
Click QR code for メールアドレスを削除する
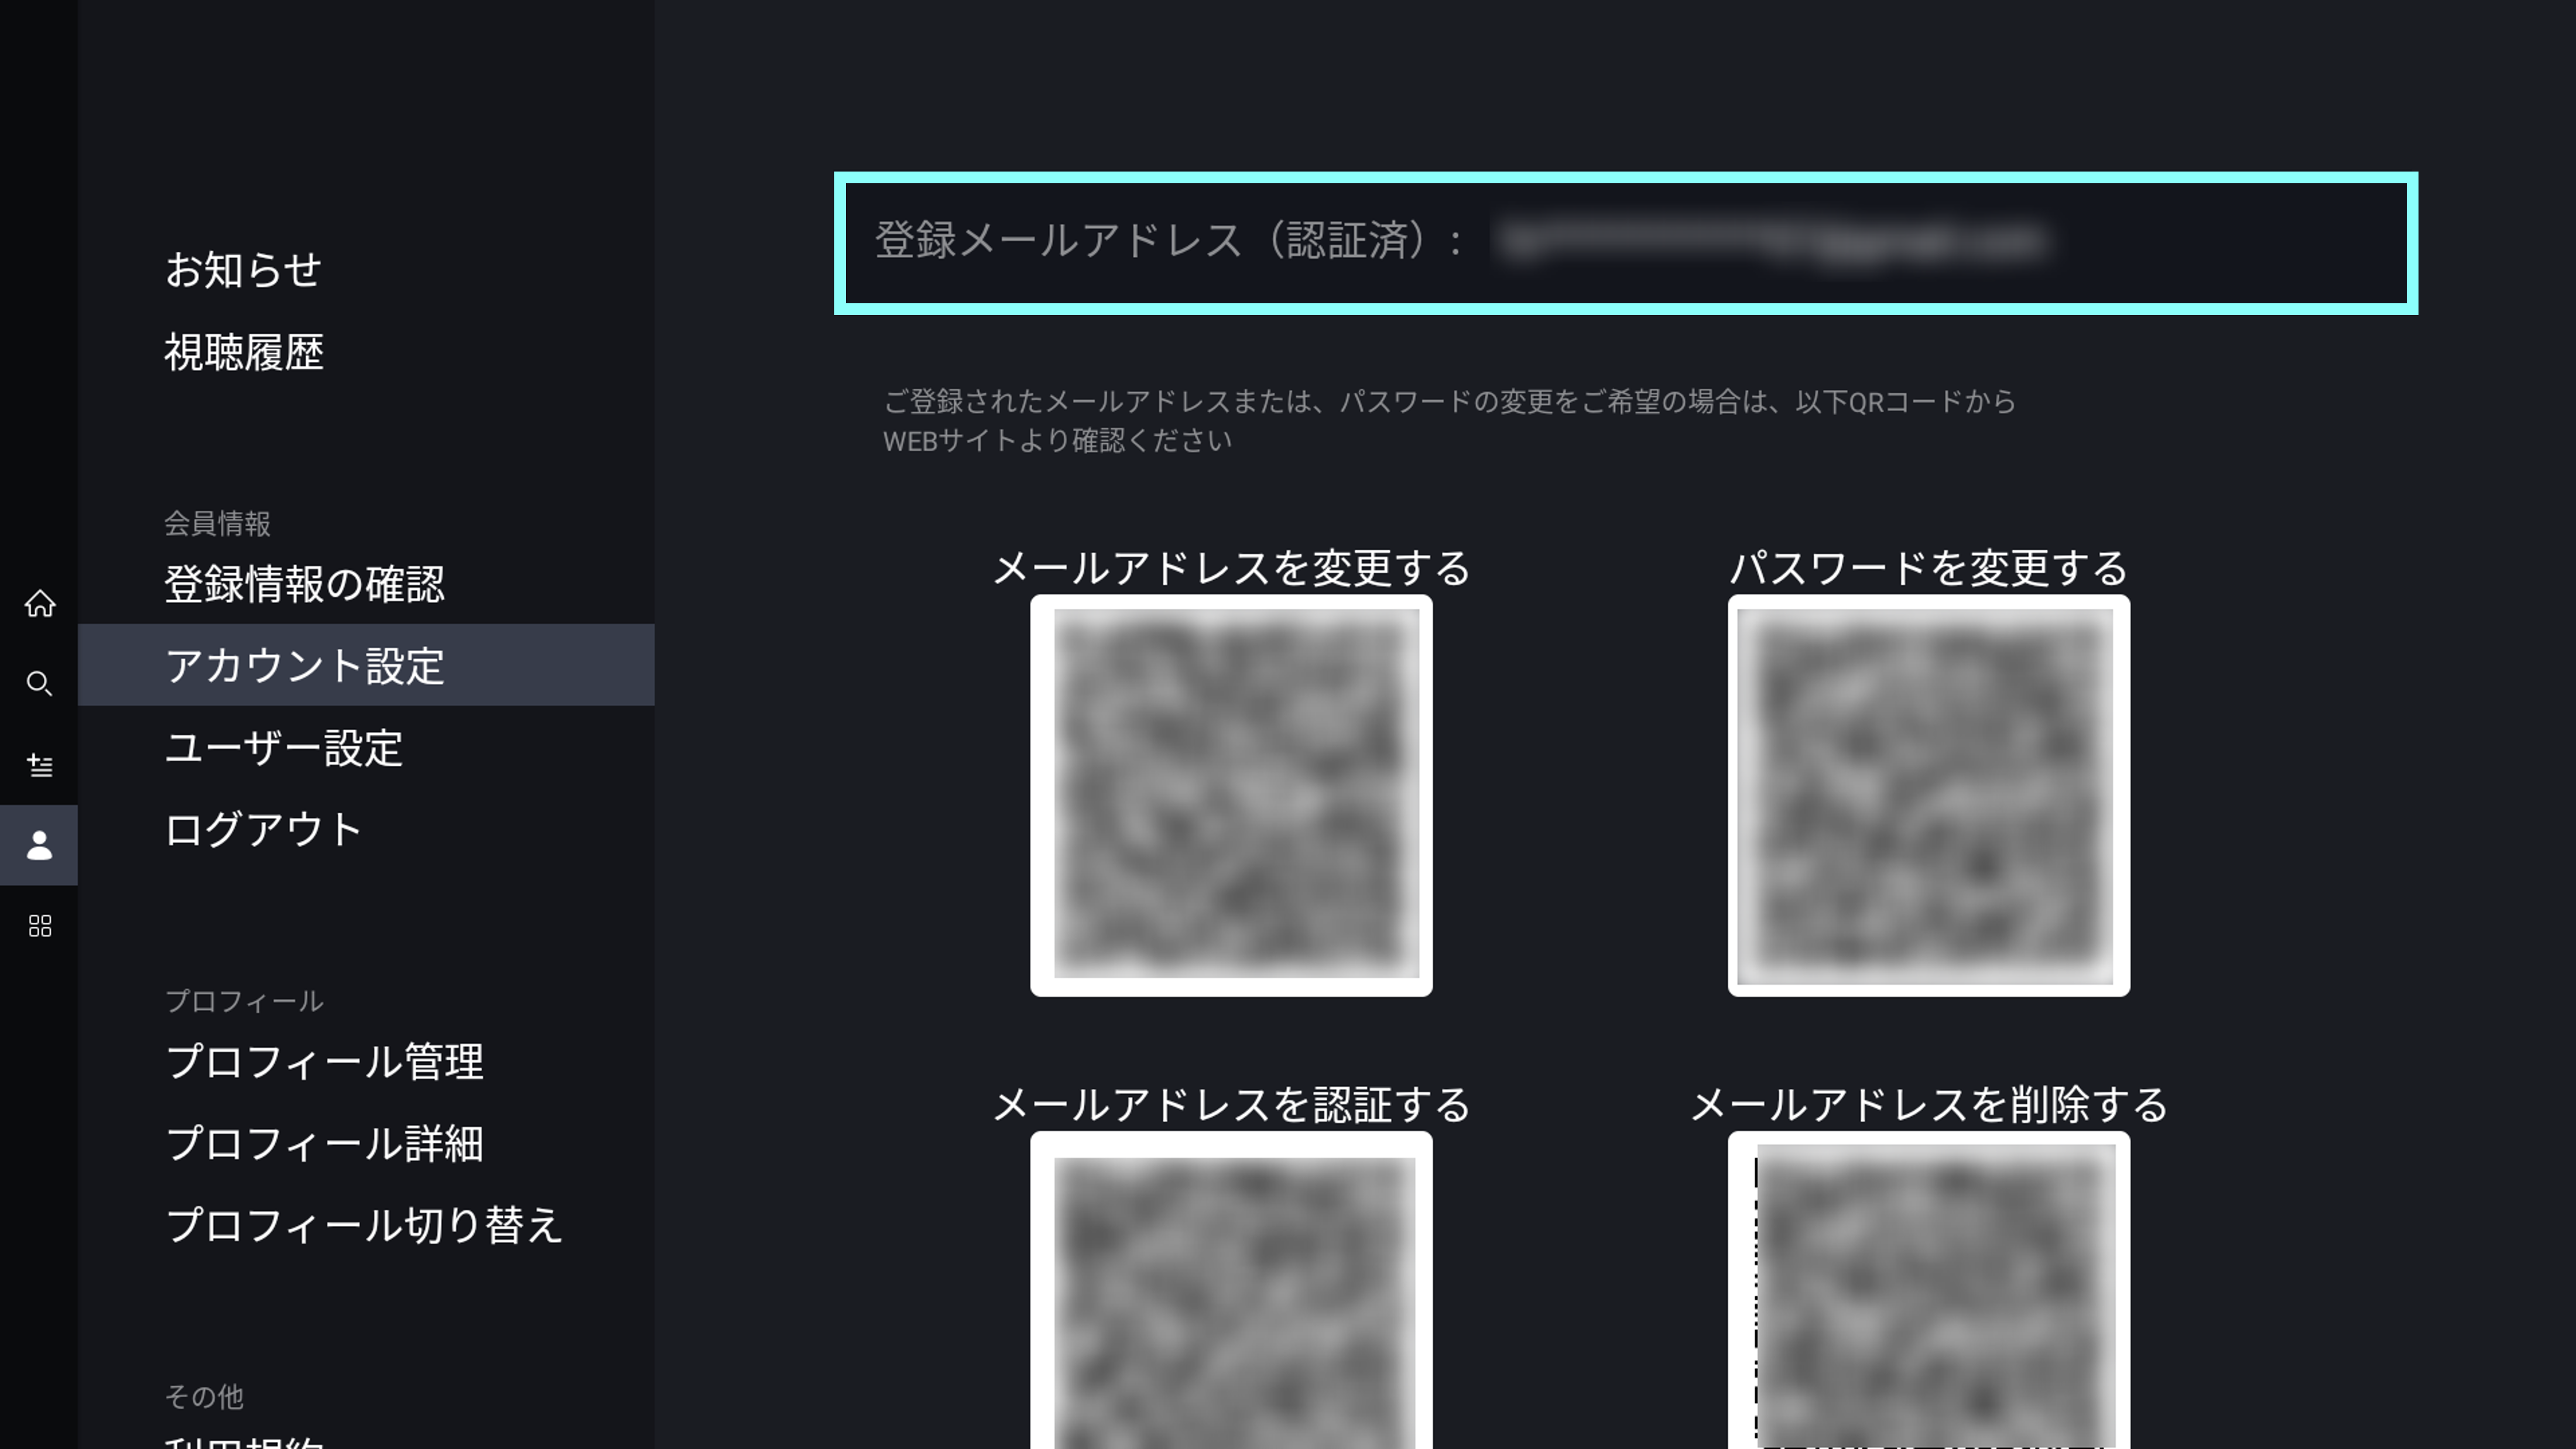coord(1928,1295)
